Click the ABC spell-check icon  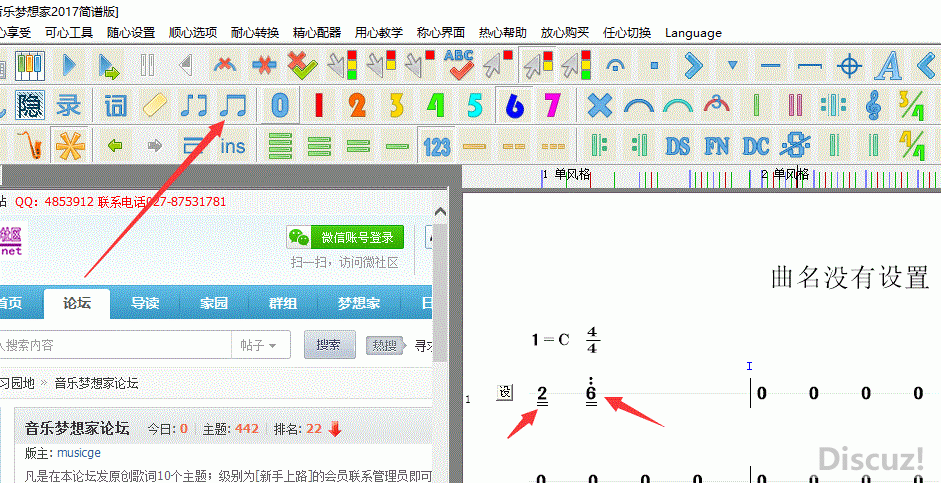point(458,65)
